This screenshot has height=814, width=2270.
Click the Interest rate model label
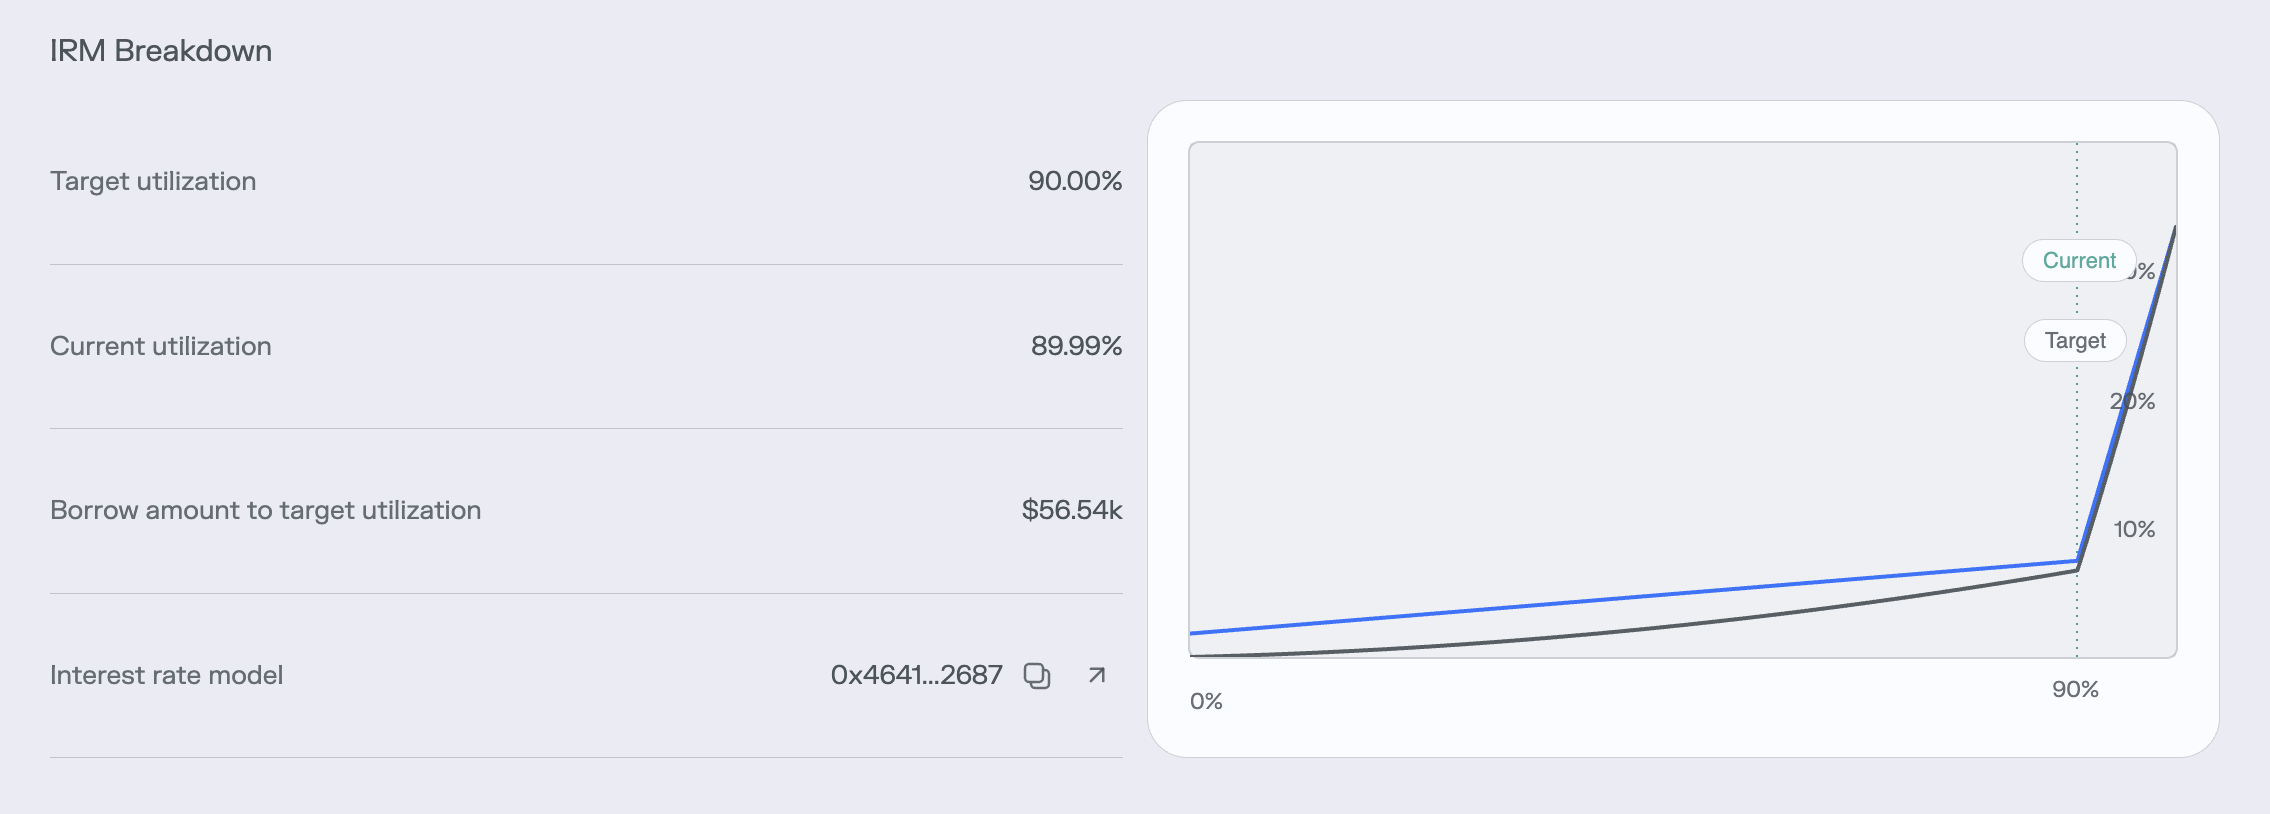coord(166,675)
